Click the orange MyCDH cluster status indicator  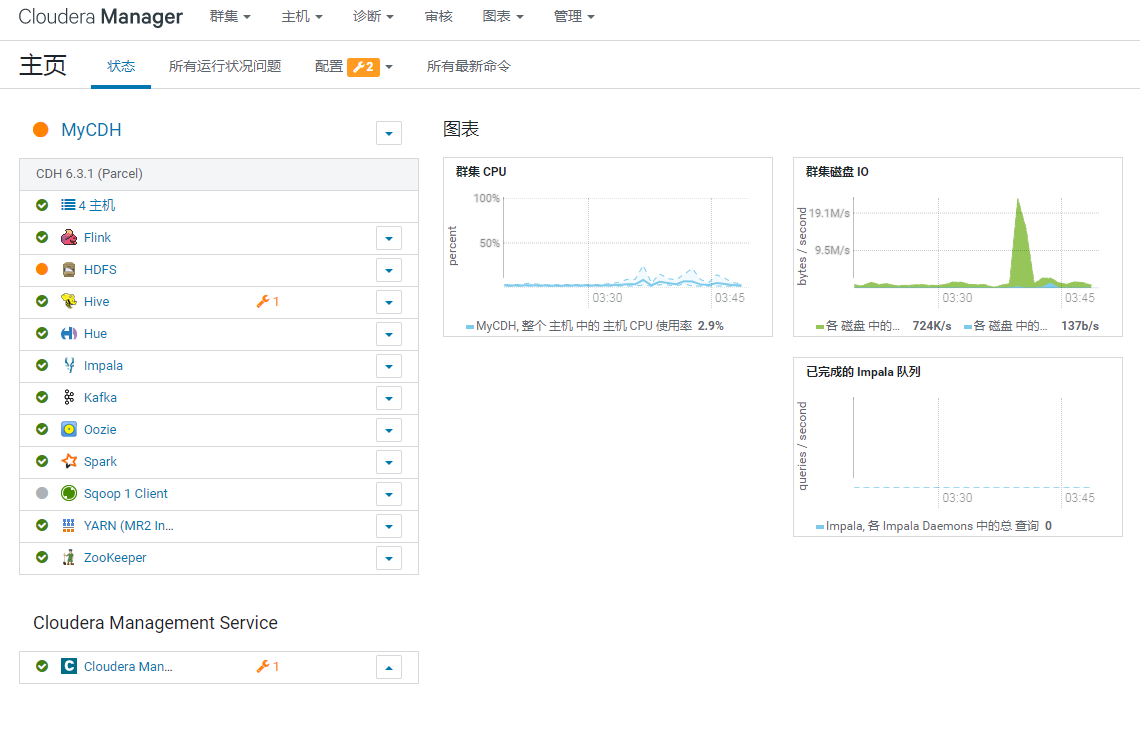click(x=41, y=129)
